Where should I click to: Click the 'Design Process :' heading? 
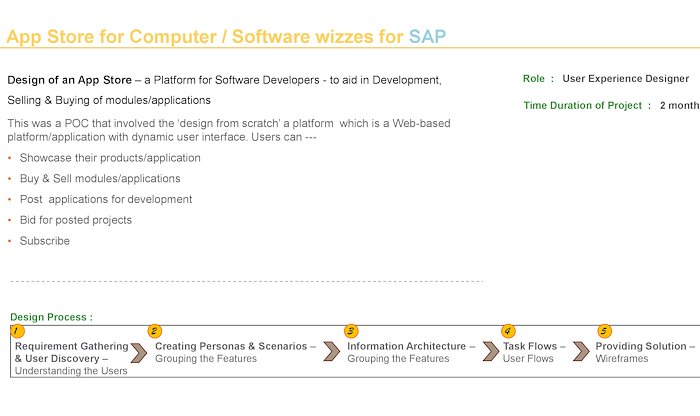tap(51, 317)
